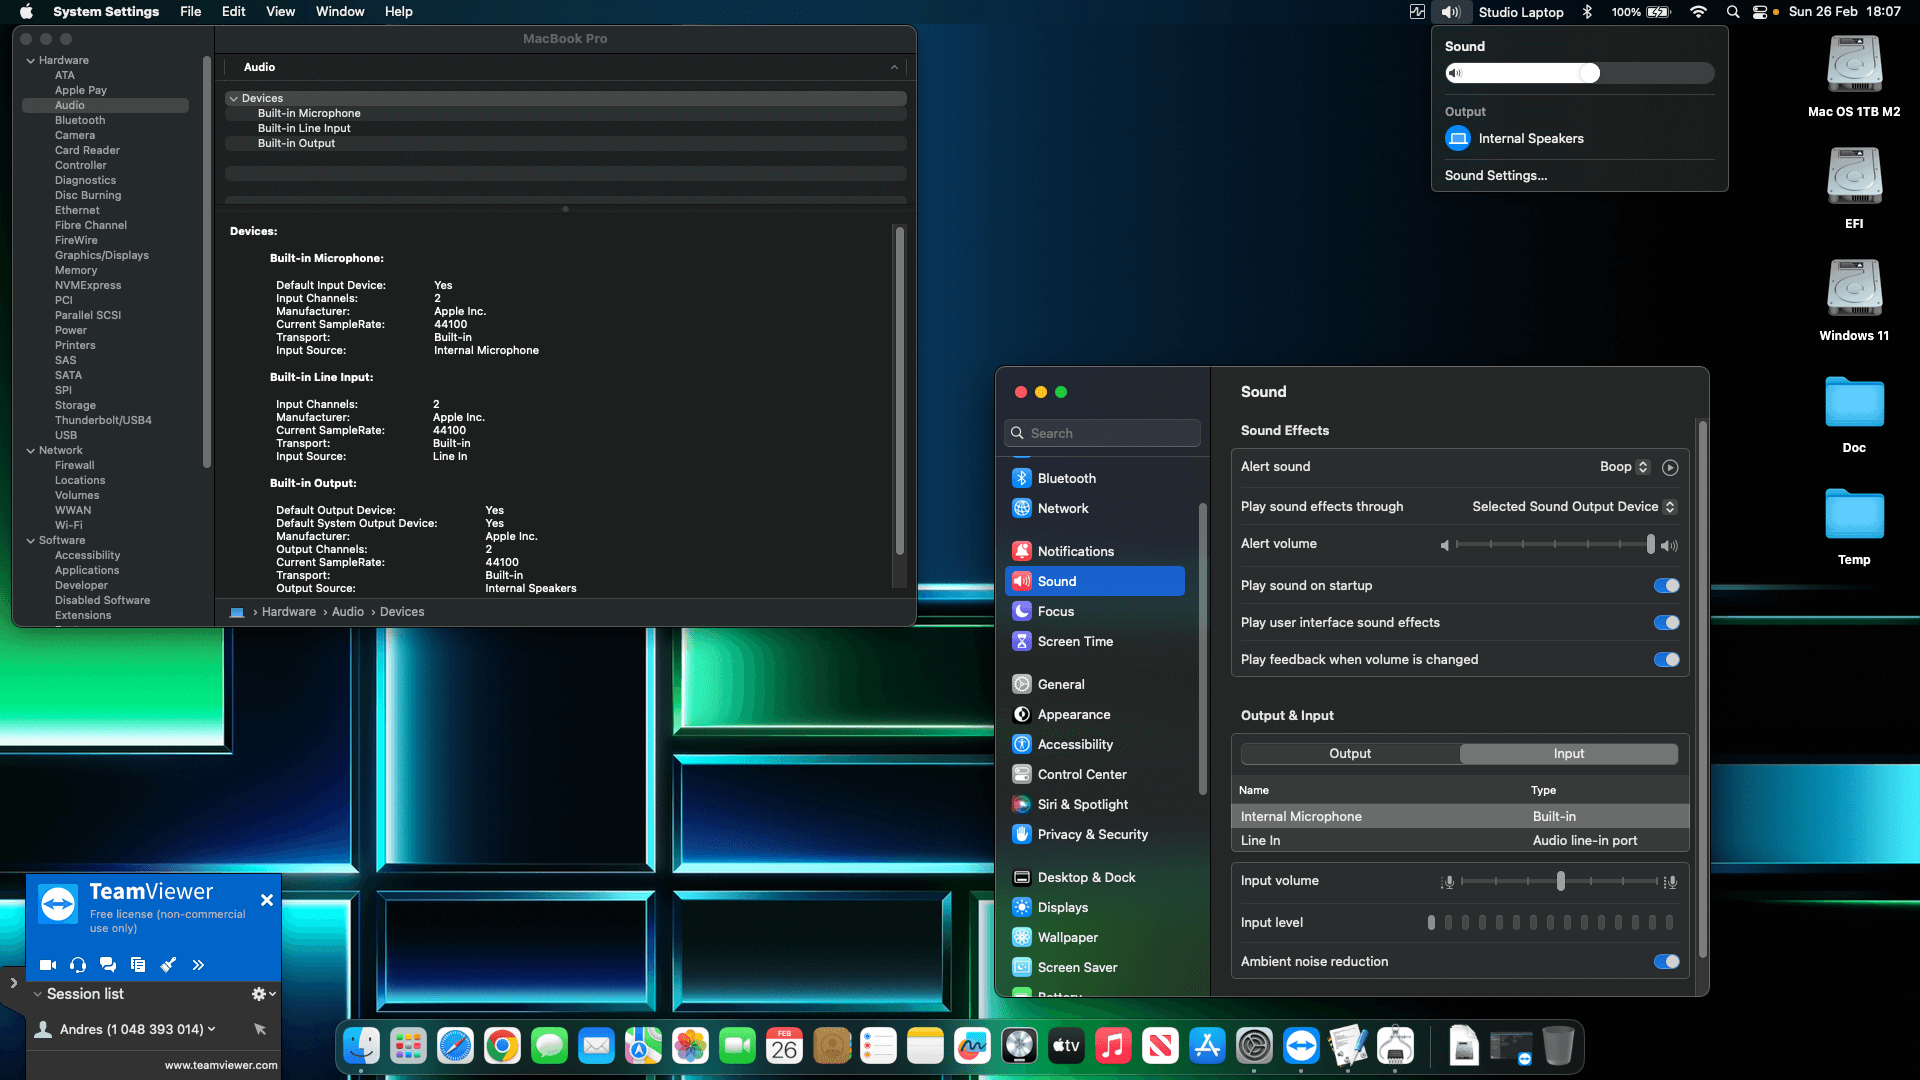Collapse the Hardware tree in System Information

tap(30, 61)
